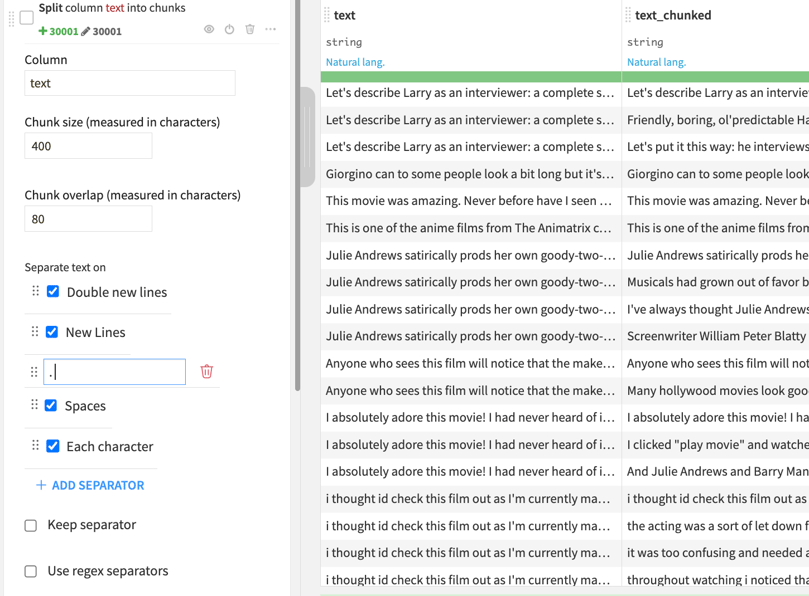Uncheck the Double new lines separator

pos(53,292)
